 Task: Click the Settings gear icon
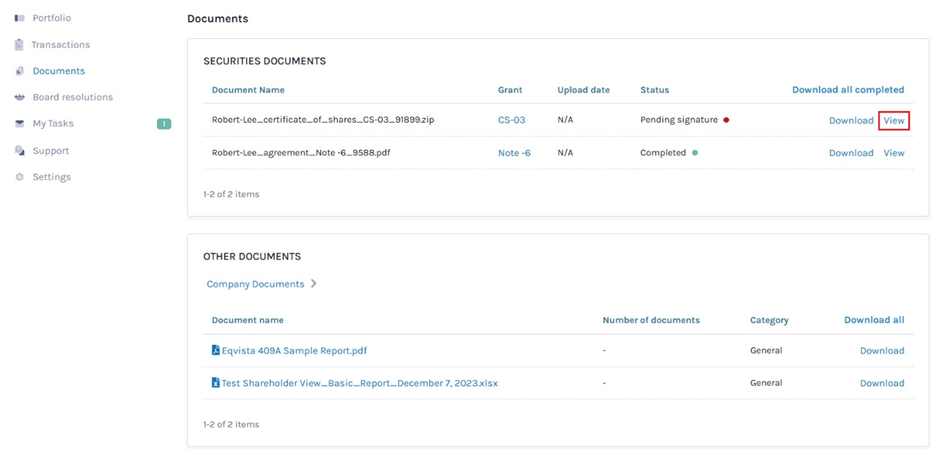click(19, 177)
